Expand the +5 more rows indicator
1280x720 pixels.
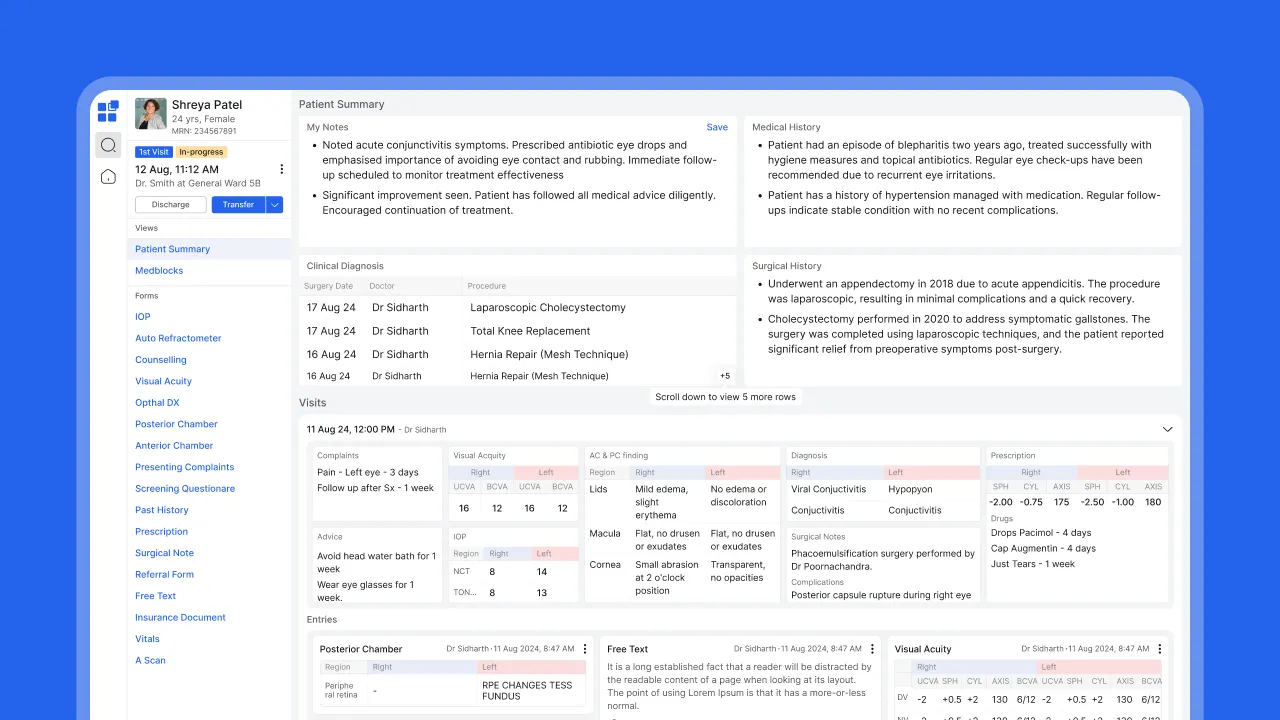tap(724, 376)
